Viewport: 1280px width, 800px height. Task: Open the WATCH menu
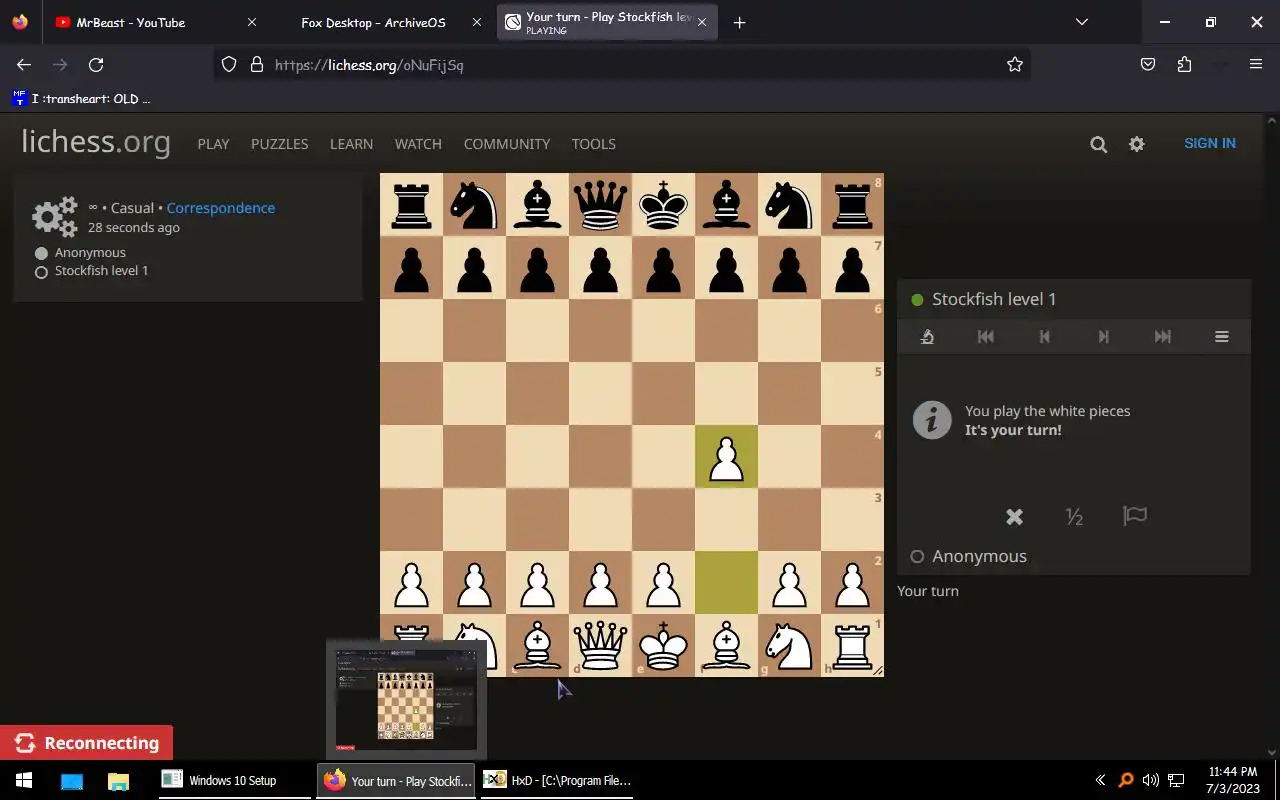tap(418, 144)
